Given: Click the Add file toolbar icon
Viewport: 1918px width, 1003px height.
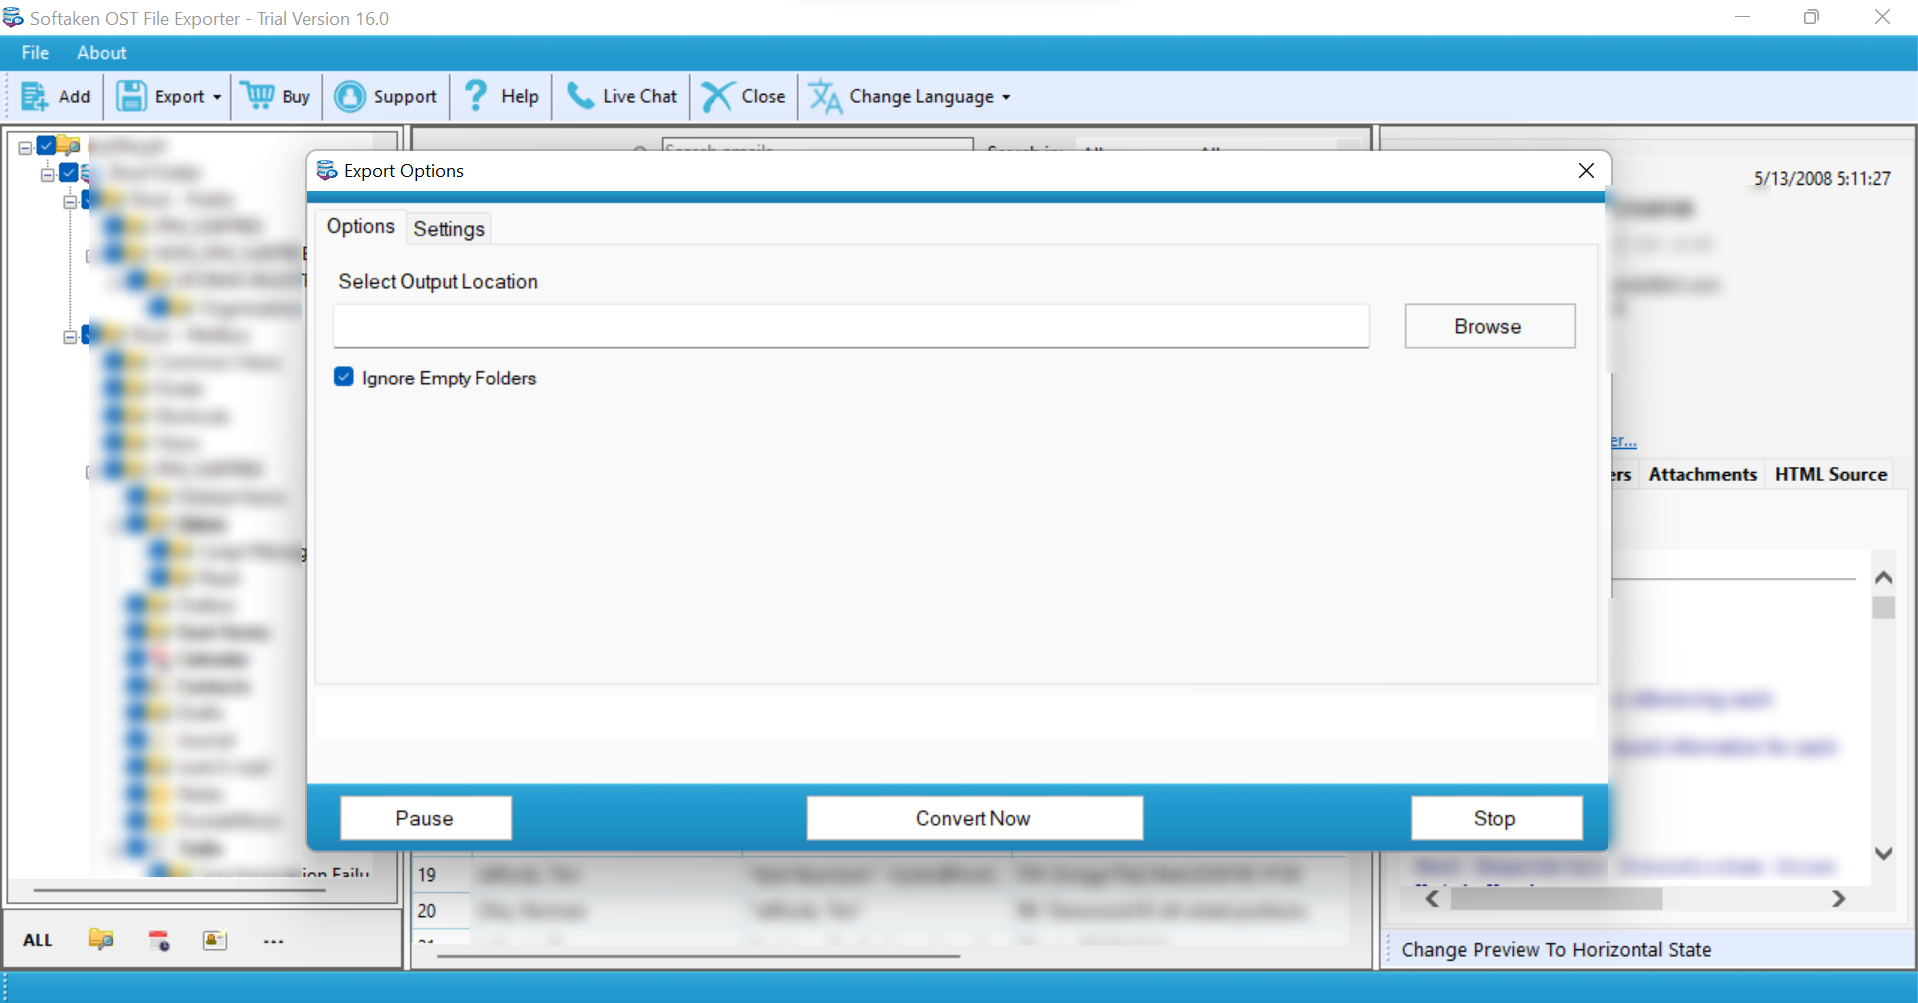Looking at the screenshot, I should point(35,96).
